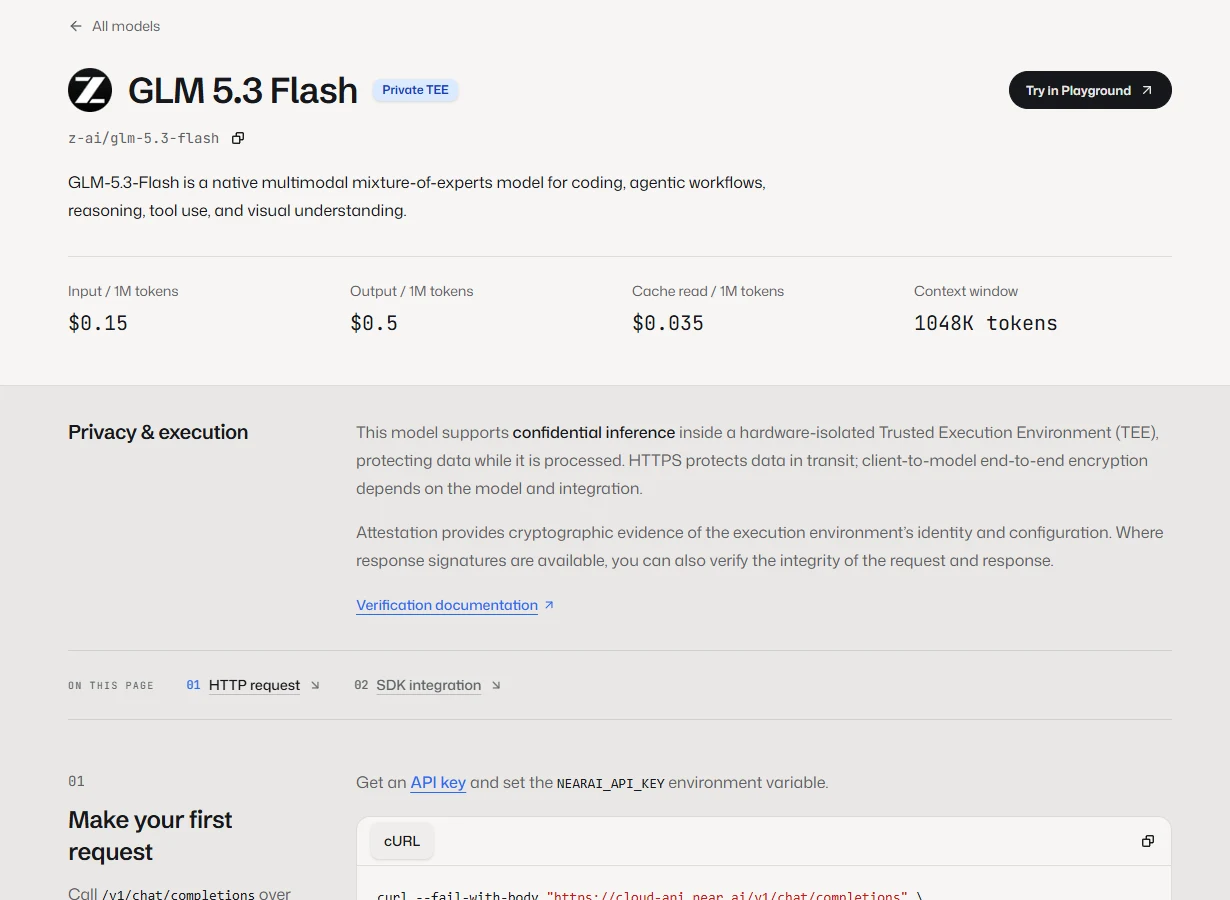Jump to the HTTP request section
The height and width of the screenshot is (900, 1230).
click(x=254, y=685)
